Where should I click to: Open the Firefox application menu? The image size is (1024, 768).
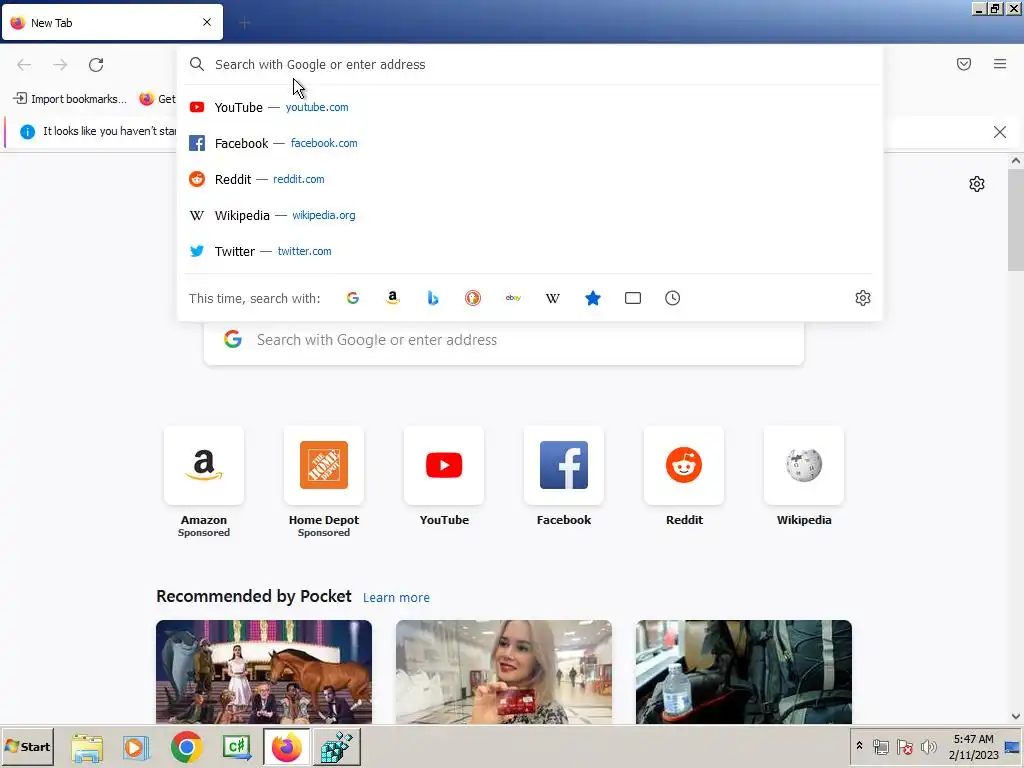click(x=1000, y=64)
